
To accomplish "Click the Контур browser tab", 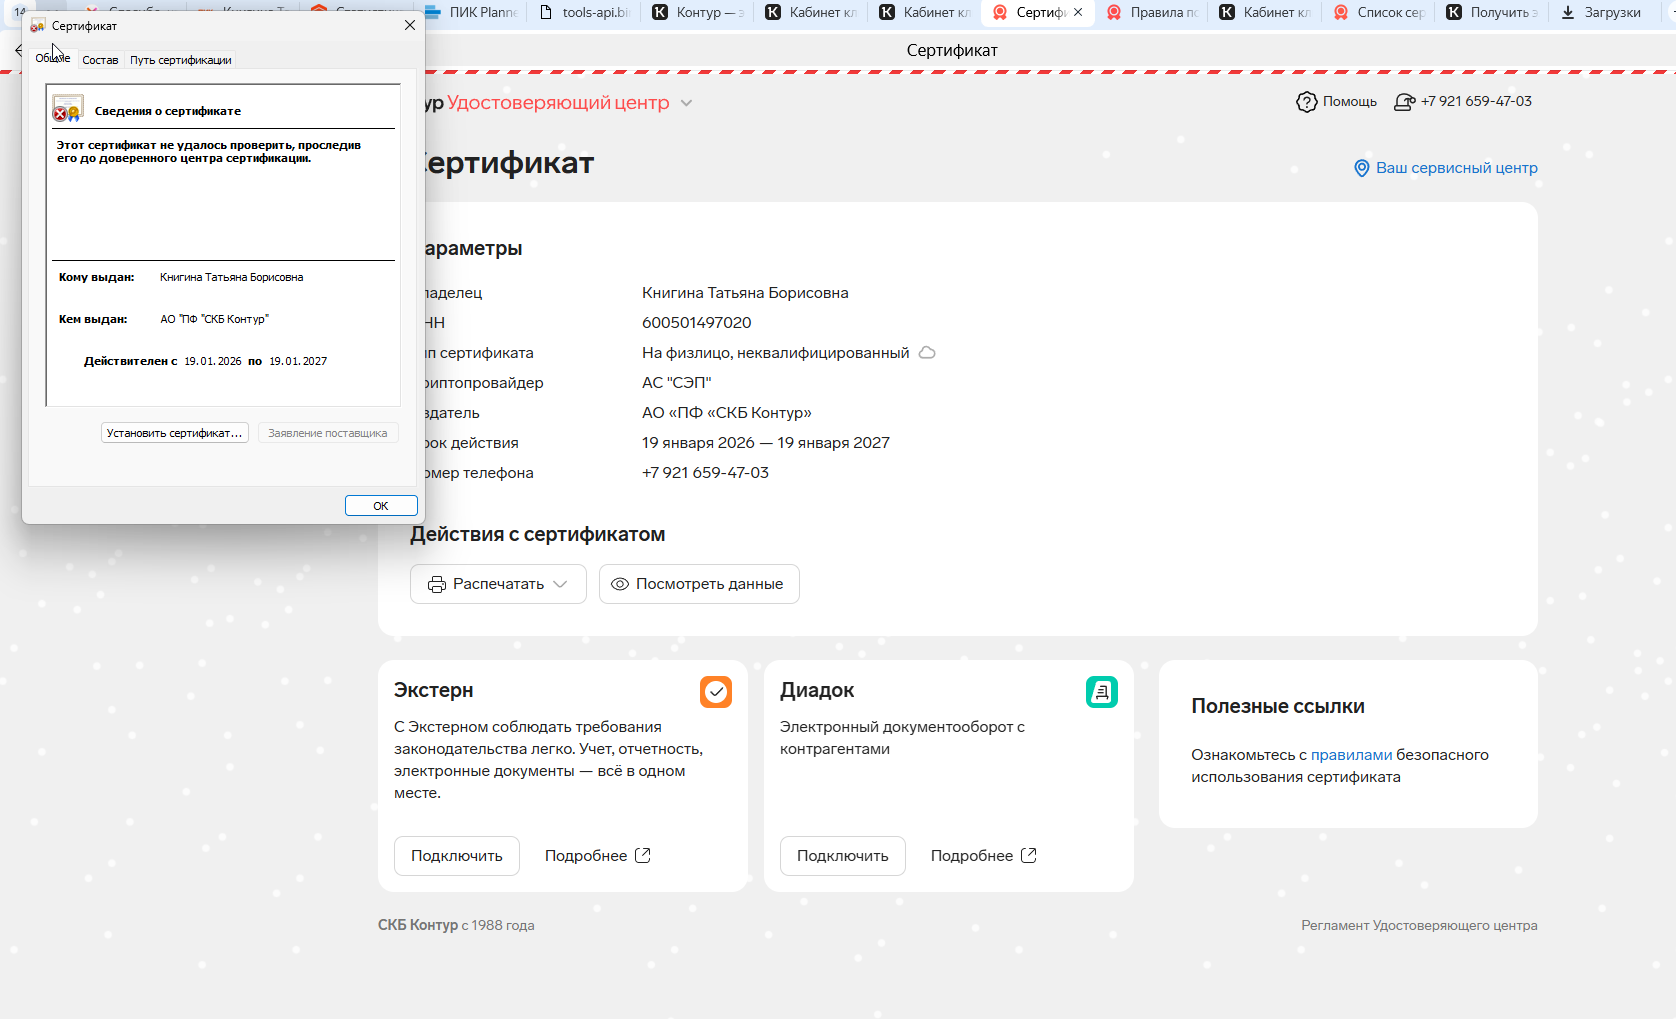I will tap(698, 12).
